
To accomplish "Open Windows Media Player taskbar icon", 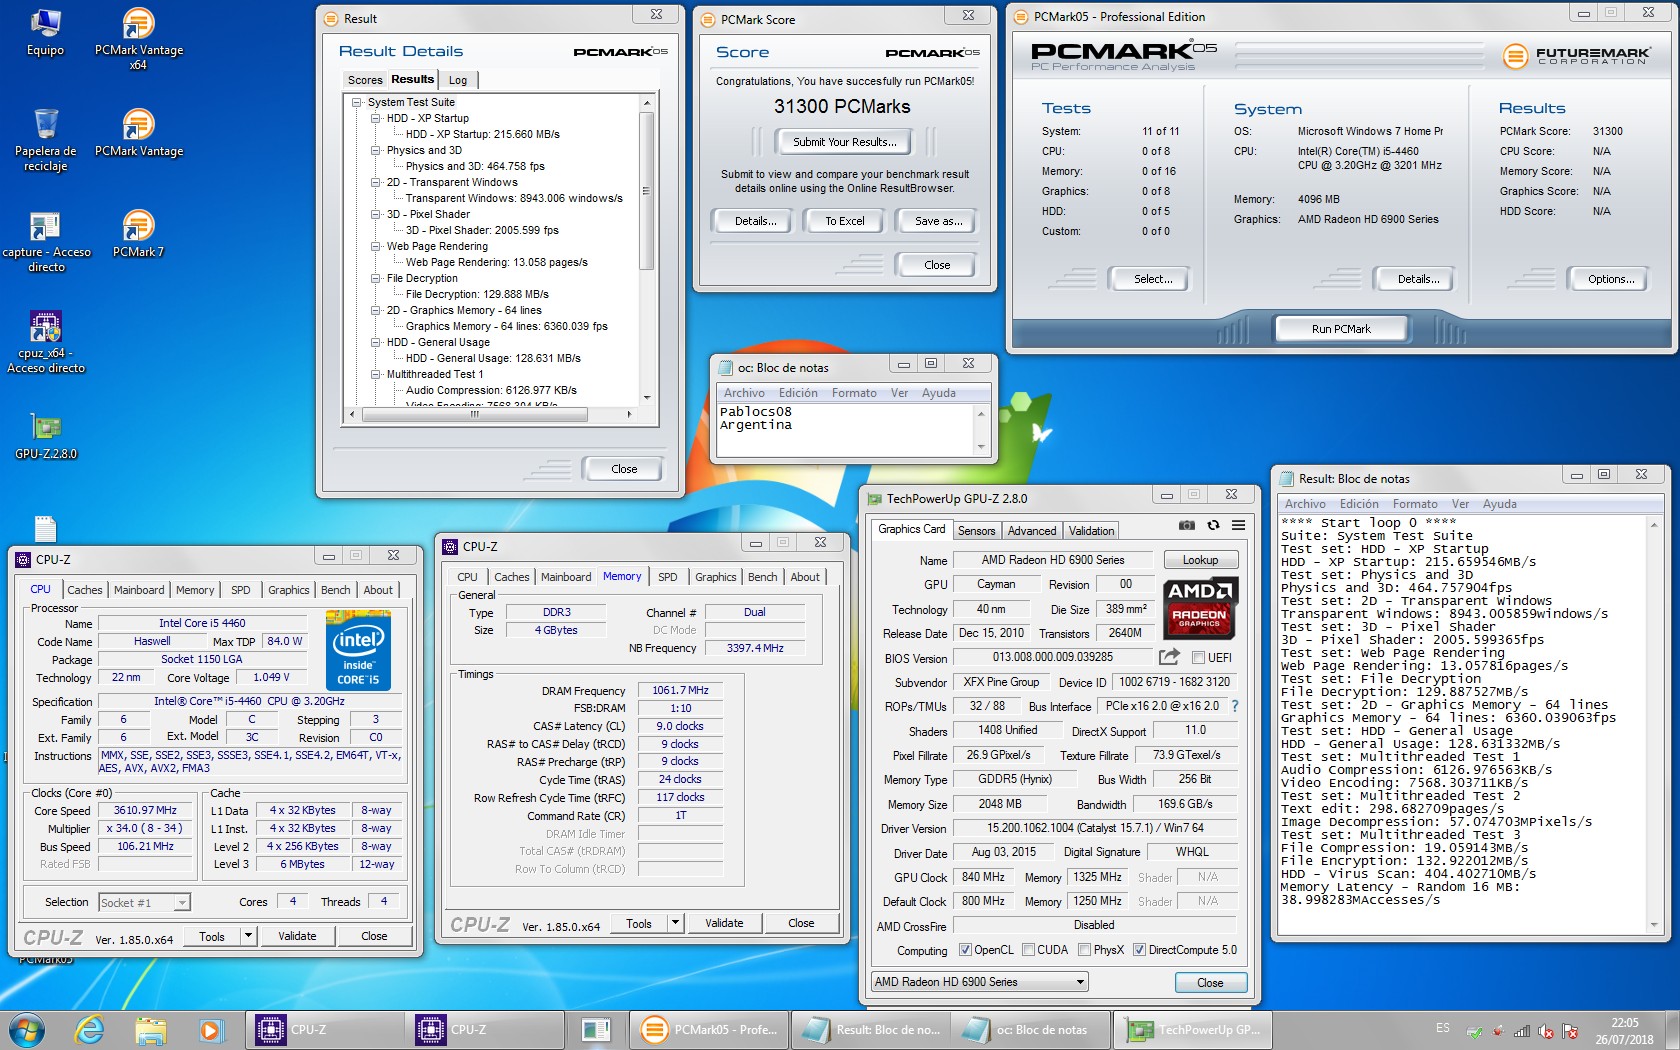I will pos(210,1029).
